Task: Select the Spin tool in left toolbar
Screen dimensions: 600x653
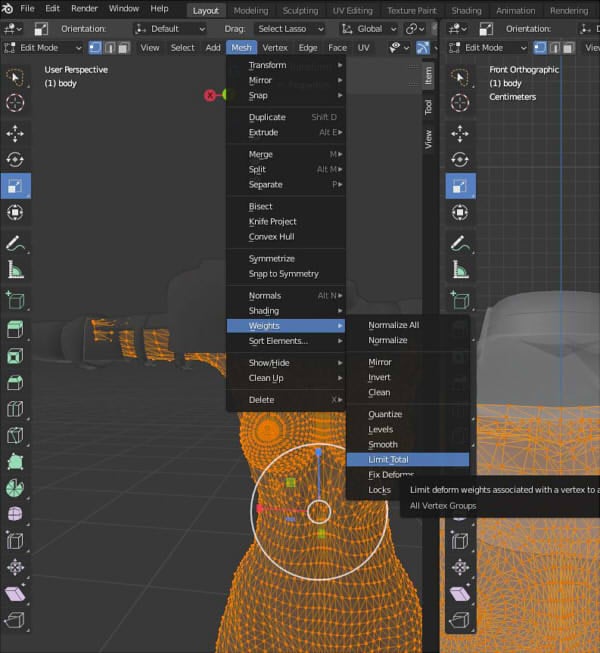Action: (15, 488)
